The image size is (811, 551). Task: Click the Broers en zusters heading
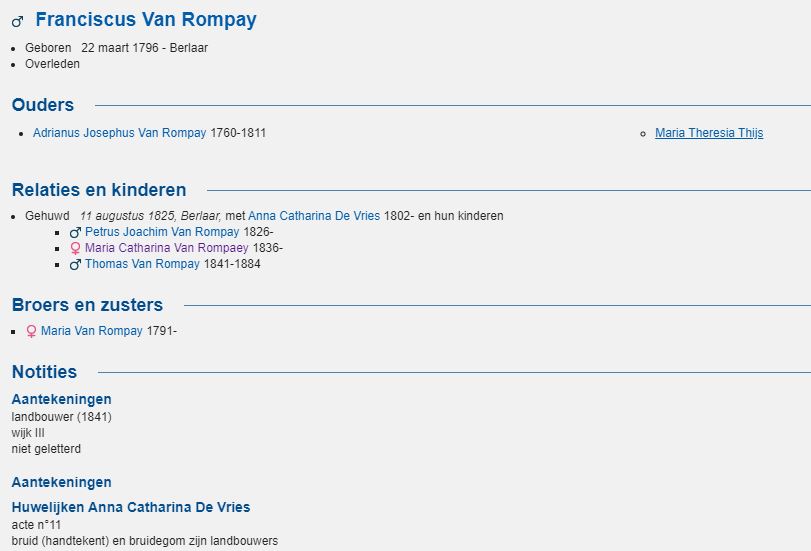(87, 305)
